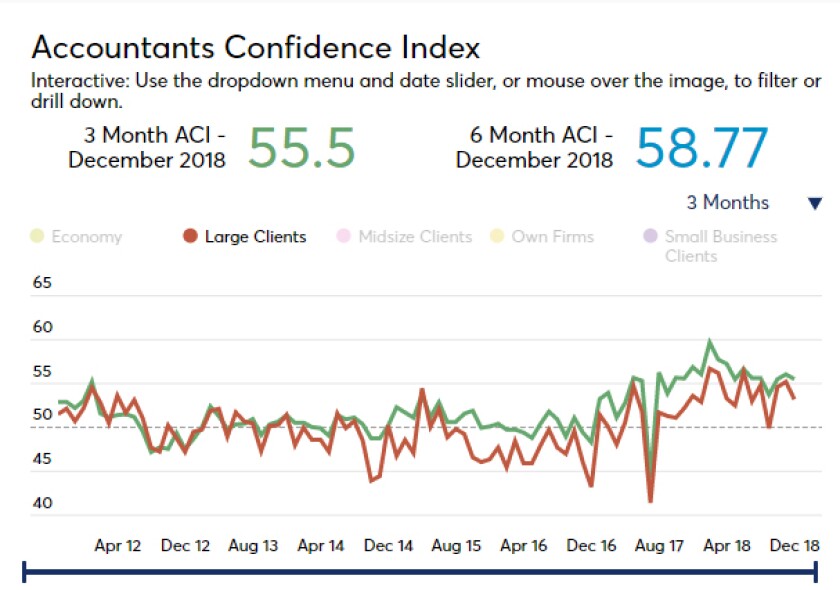Click the purple Small Business Clients dot
Viewport: 840px width, 590px height.
650,236
